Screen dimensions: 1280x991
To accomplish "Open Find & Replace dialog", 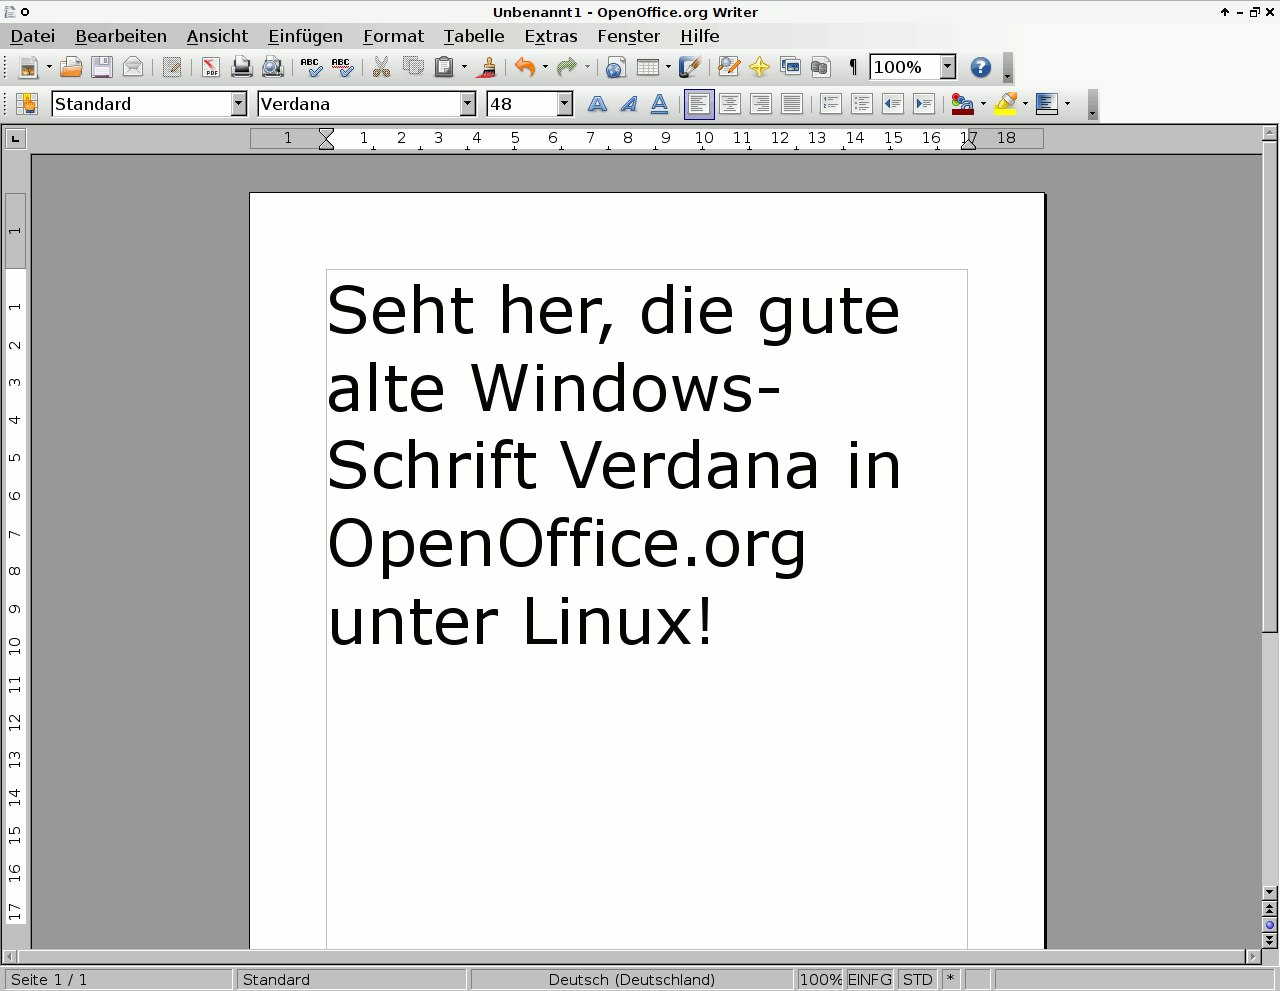I will click(729, 67).
